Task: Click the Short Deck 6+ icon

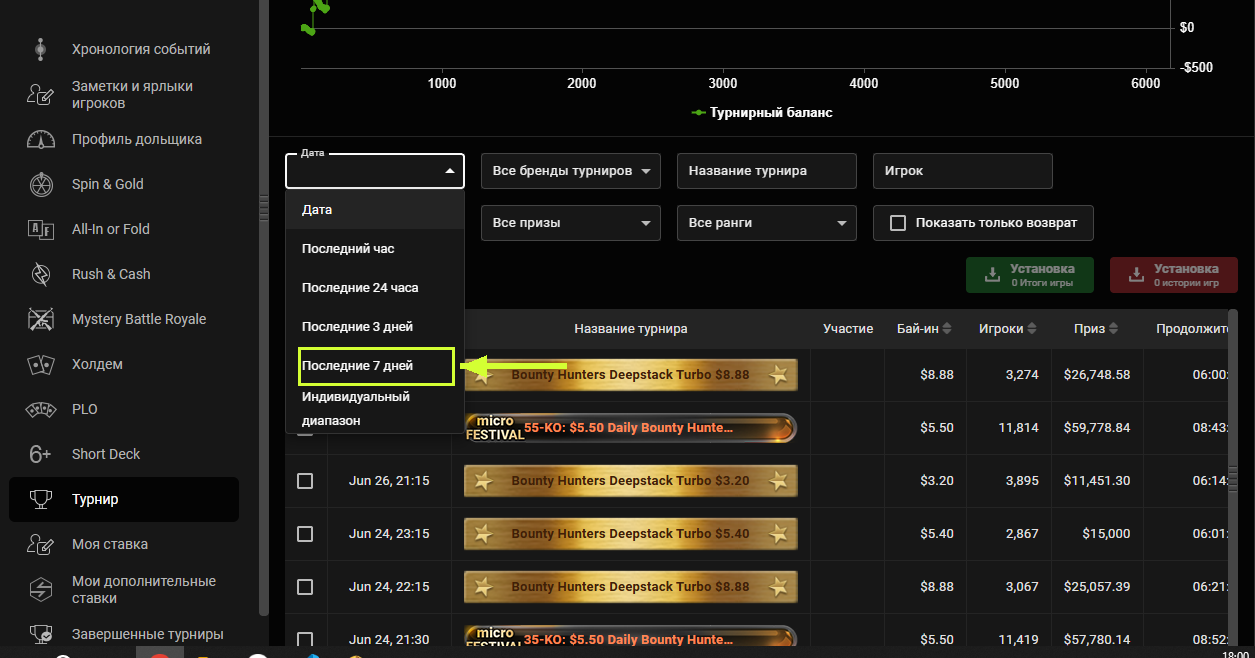Action: pos(40,454)
